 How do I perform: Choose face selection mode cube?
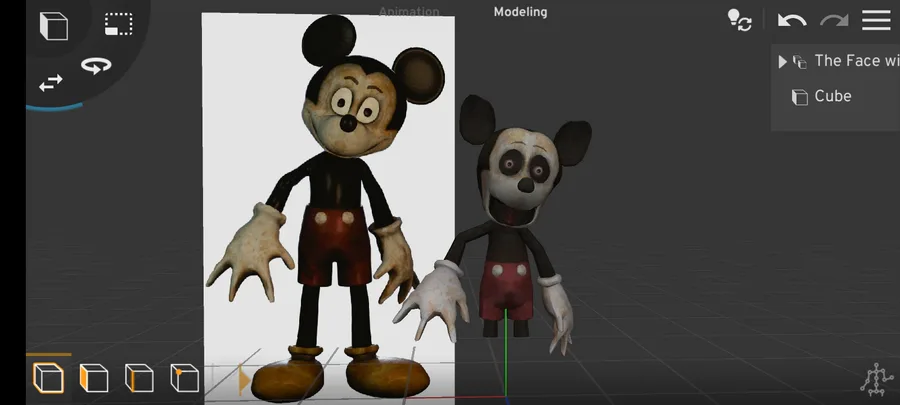[94, 378]
